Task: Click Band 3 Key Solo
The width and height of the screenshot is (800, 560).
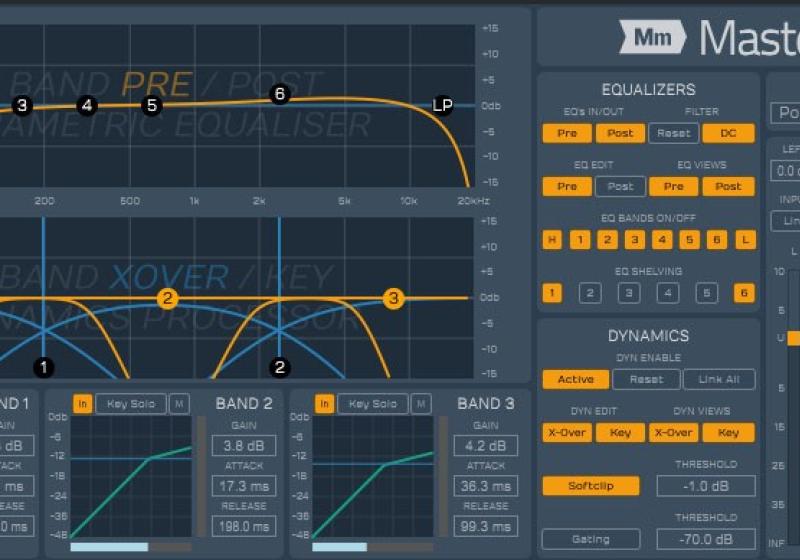Action: [373, 404]
